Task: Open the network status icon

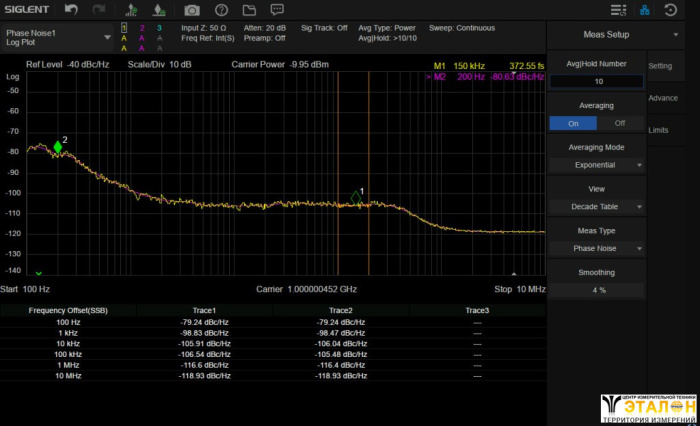Action: point(643,10)
